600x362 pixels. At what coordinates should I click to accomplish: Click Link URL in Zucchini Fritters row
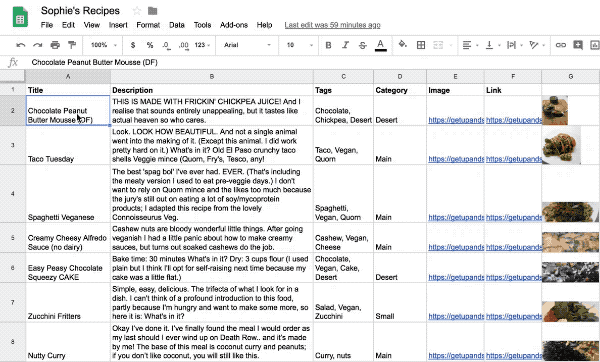514,316
